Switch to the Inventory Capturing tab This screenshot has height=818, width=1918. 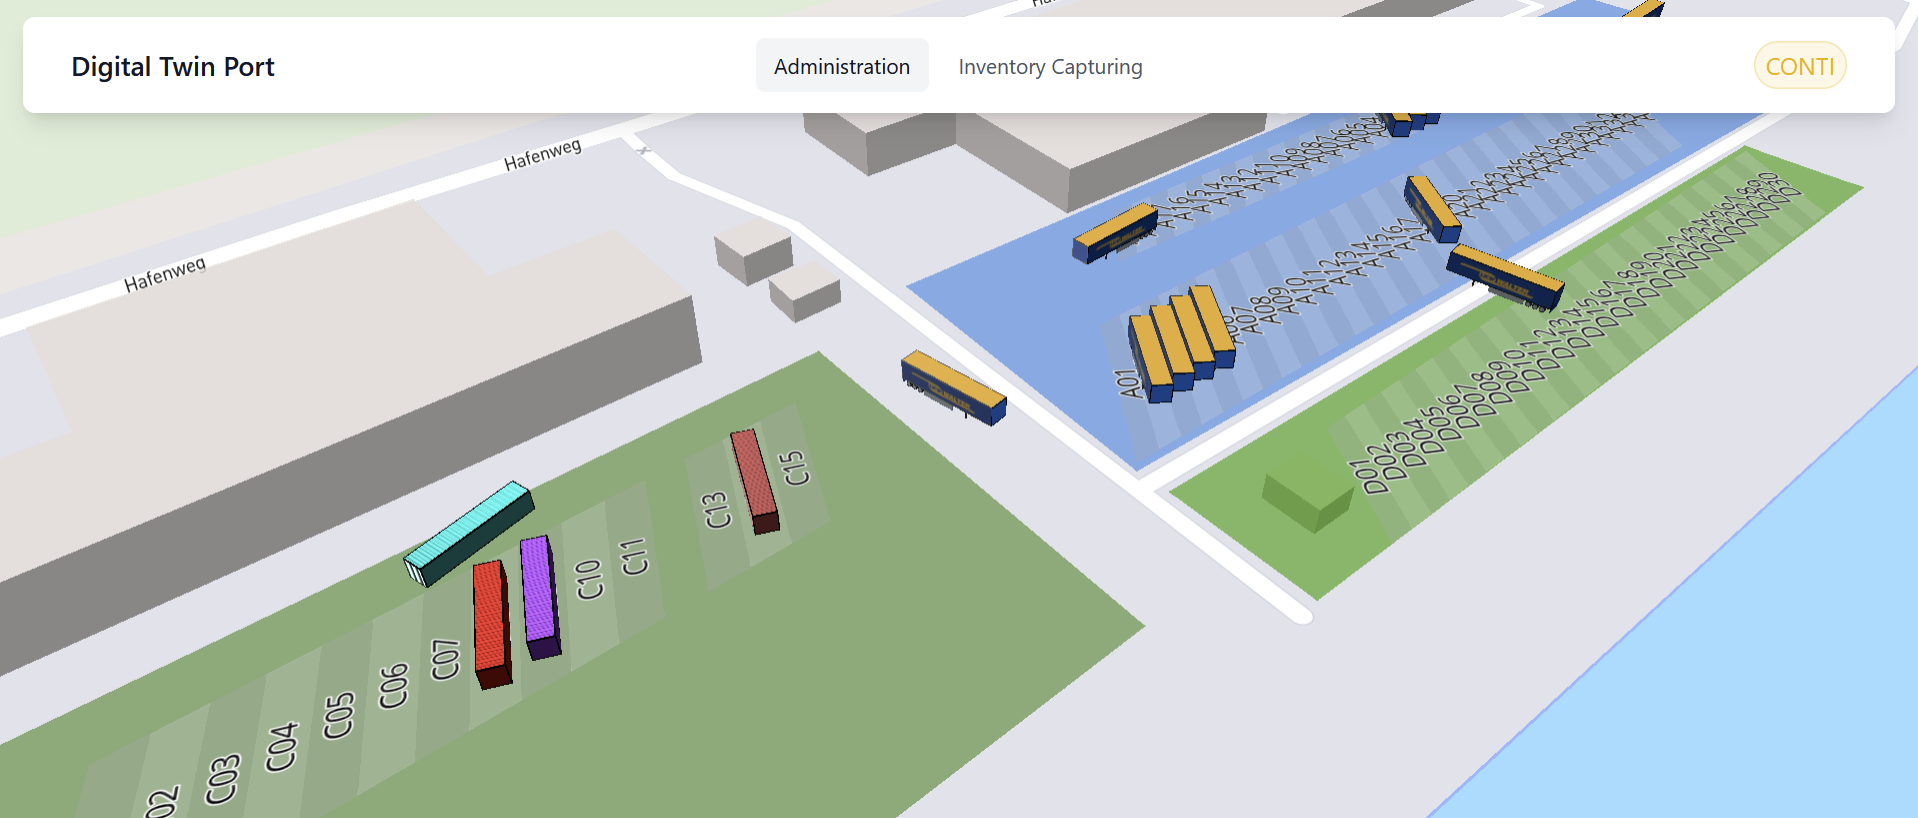tap(1049, 66)
